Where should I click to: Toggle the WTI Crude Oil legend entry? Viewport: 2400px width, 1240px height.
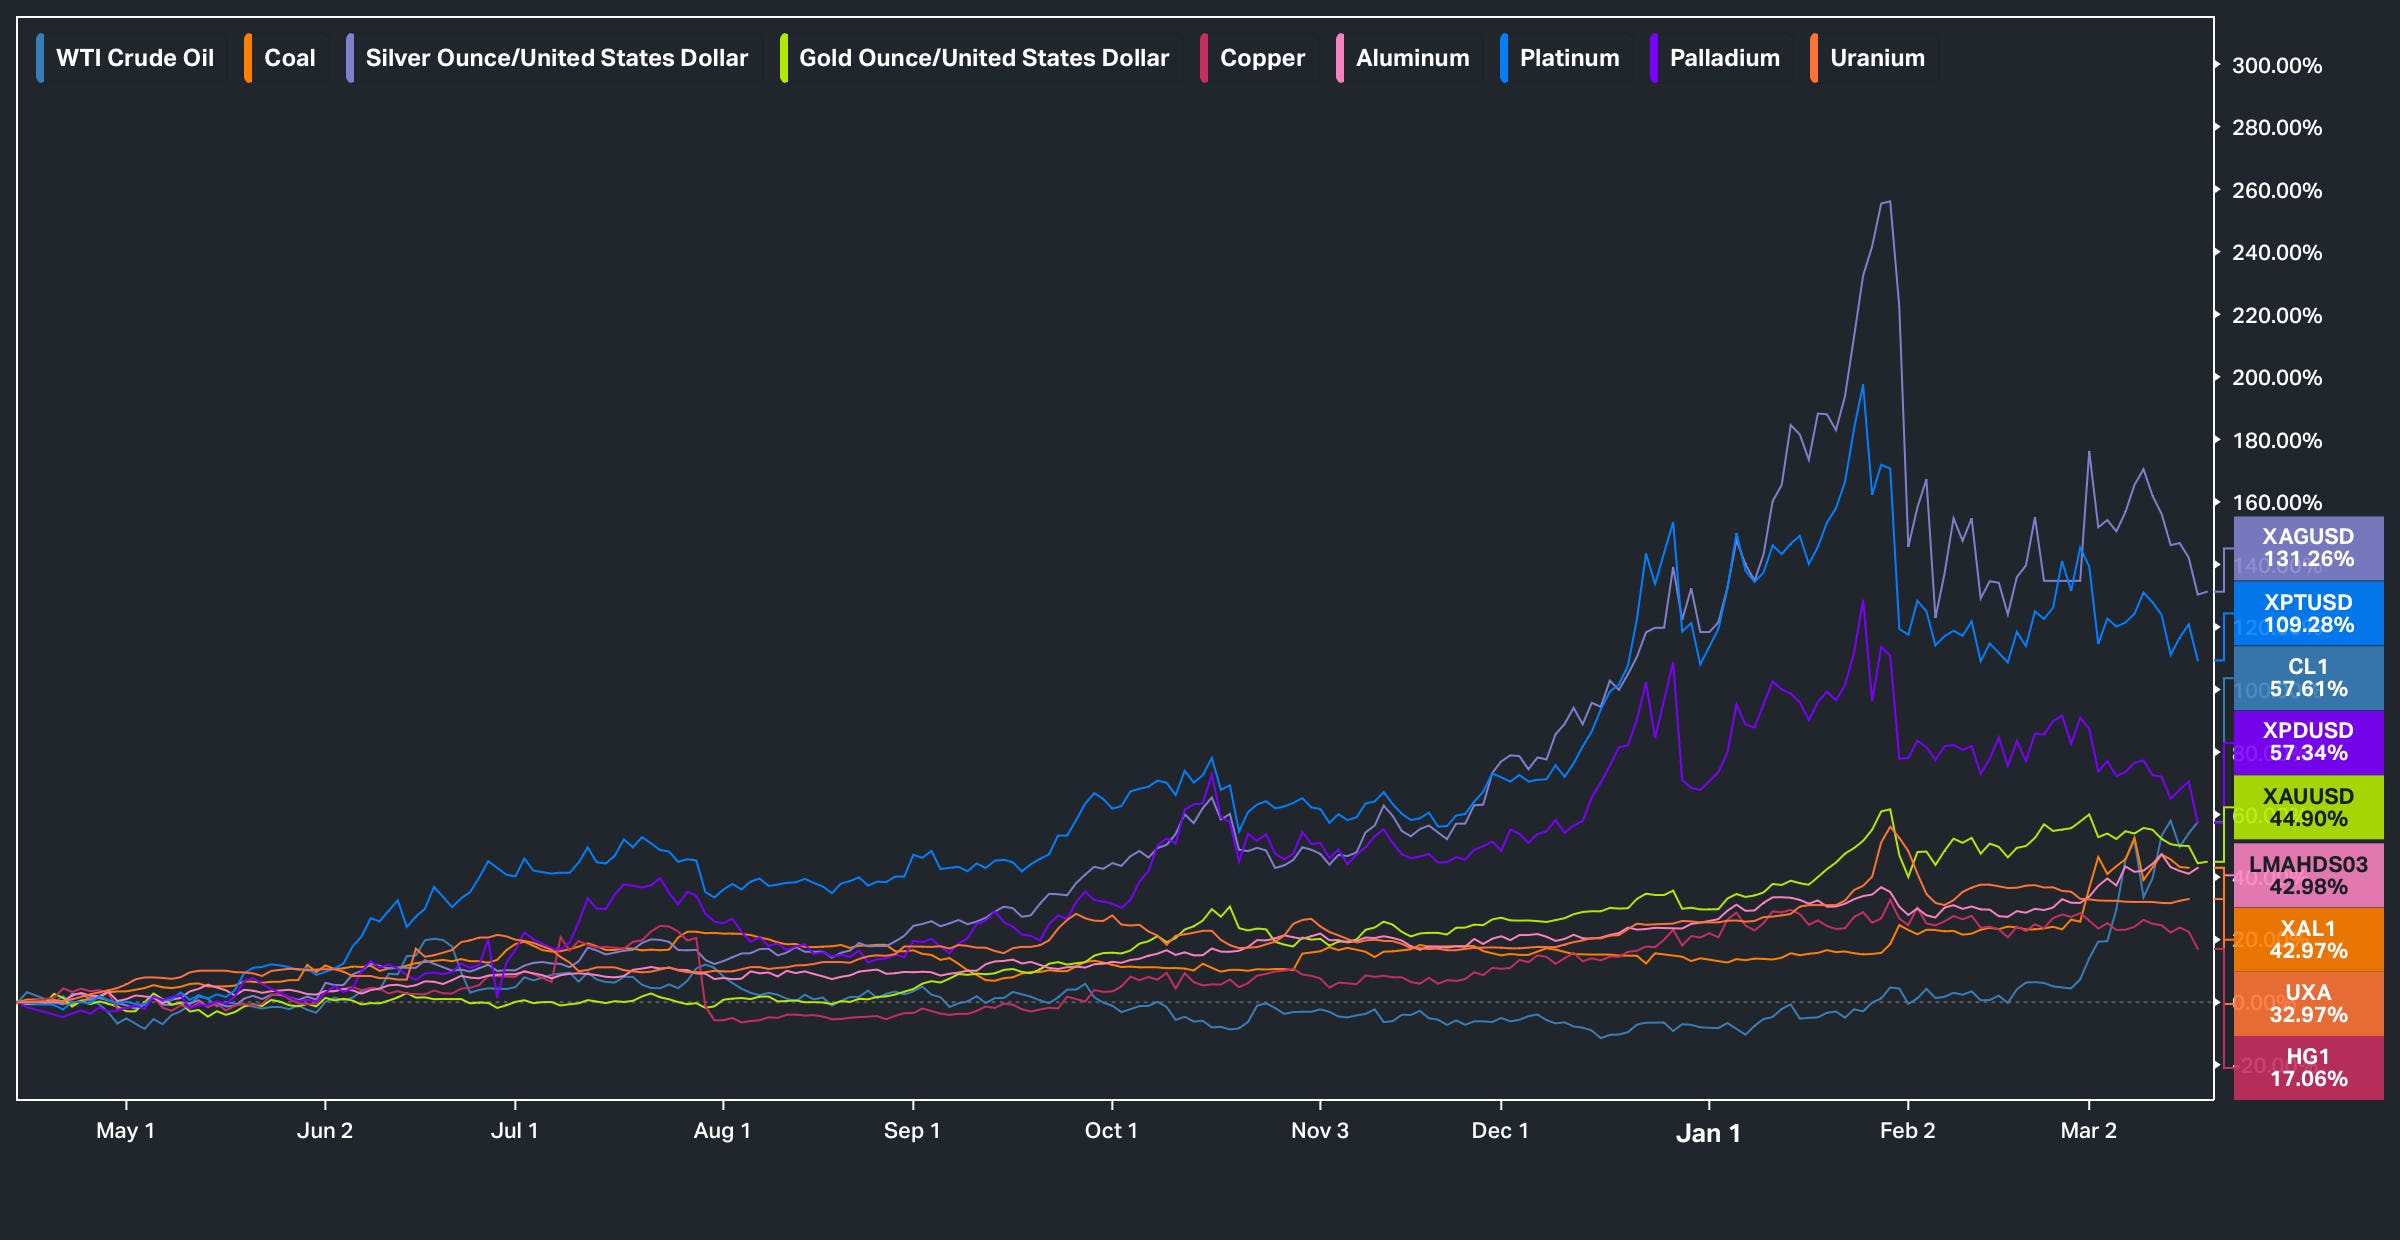click(x=134, y=58)
